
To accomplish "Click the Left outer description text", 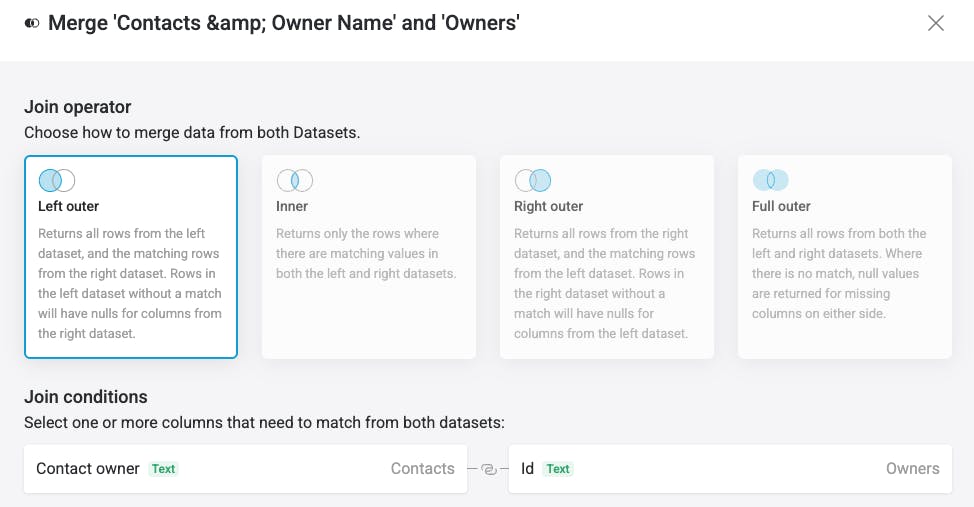I will (129, 284).
